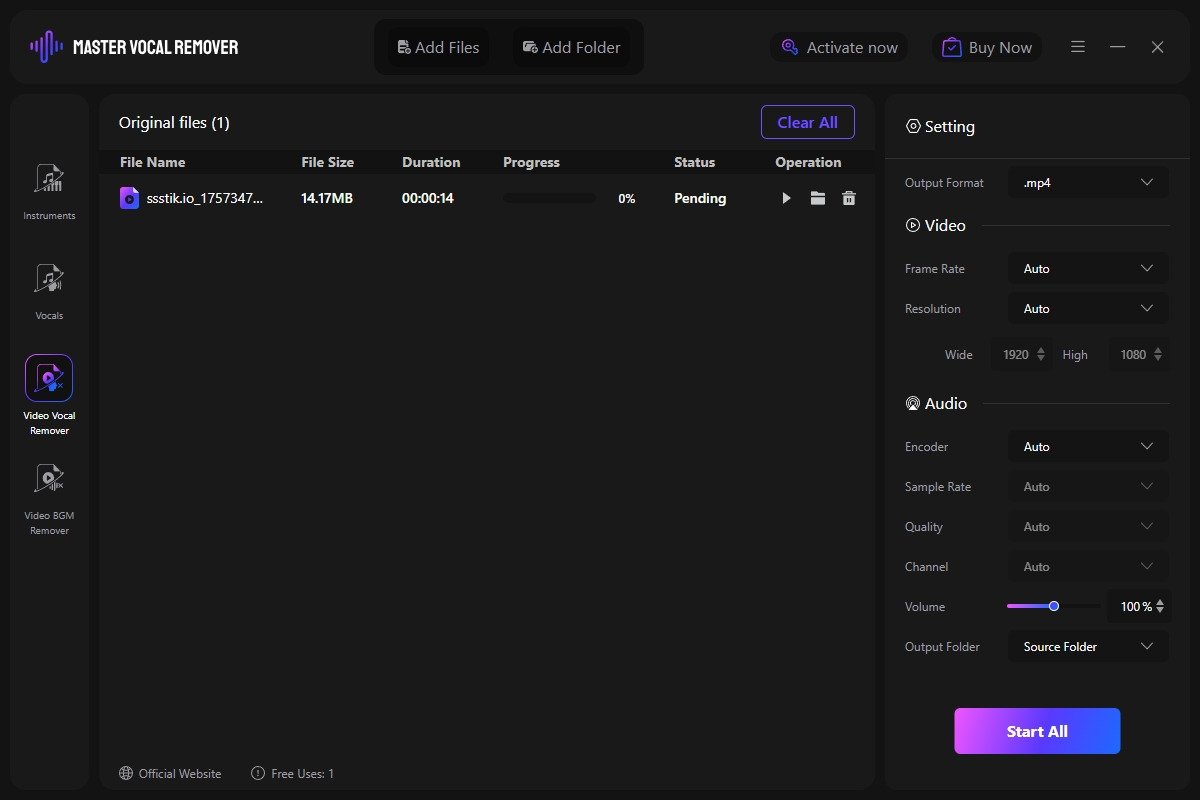Open file's folder icon in Operation column
1200x800 pixels.
tap(818, 199)
